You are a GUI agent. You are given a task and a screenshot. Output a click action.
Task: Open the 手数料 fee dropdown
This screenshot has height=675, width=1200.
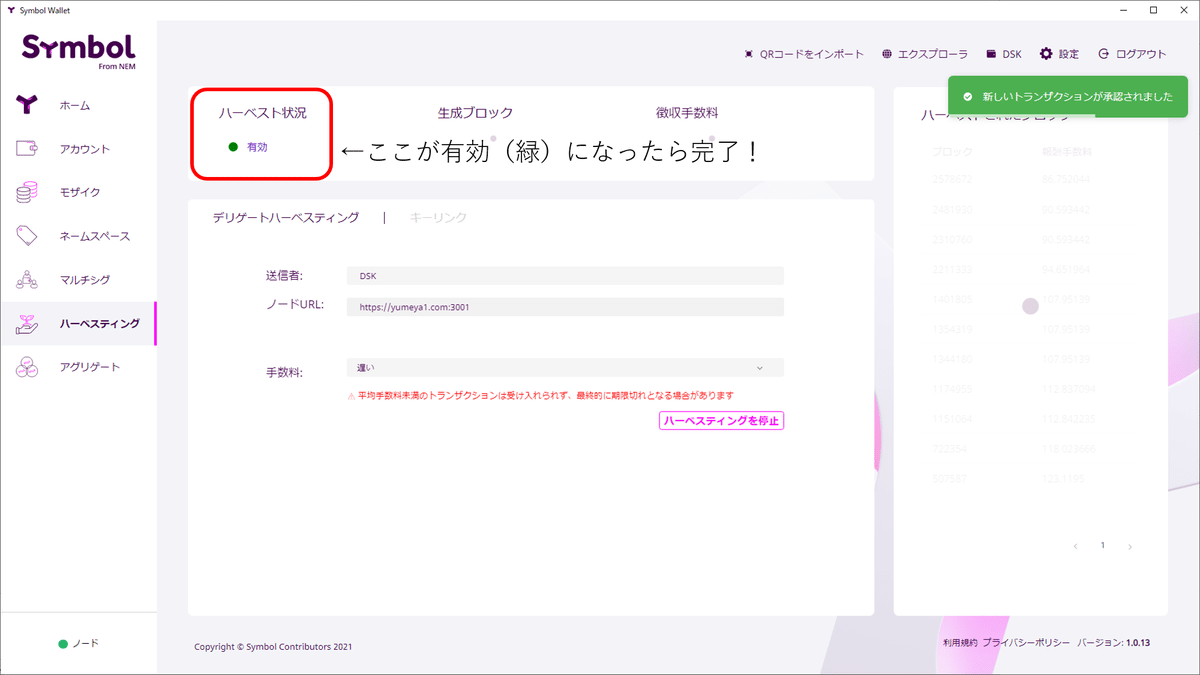565,368
